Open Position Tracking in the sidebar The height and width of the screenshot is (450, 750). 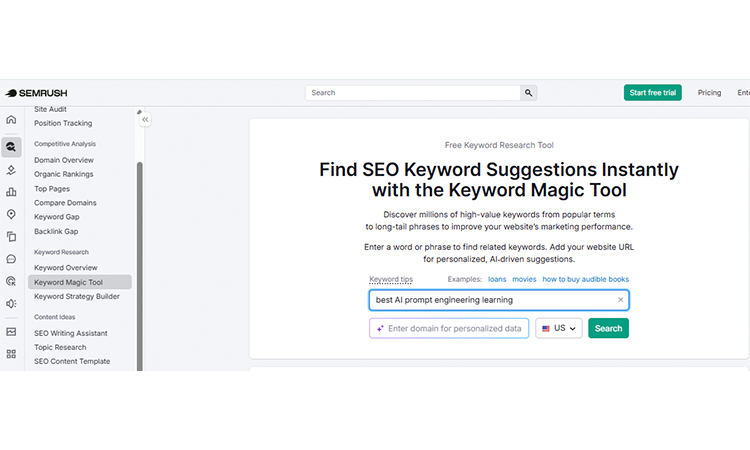click(x=63, y=123)
